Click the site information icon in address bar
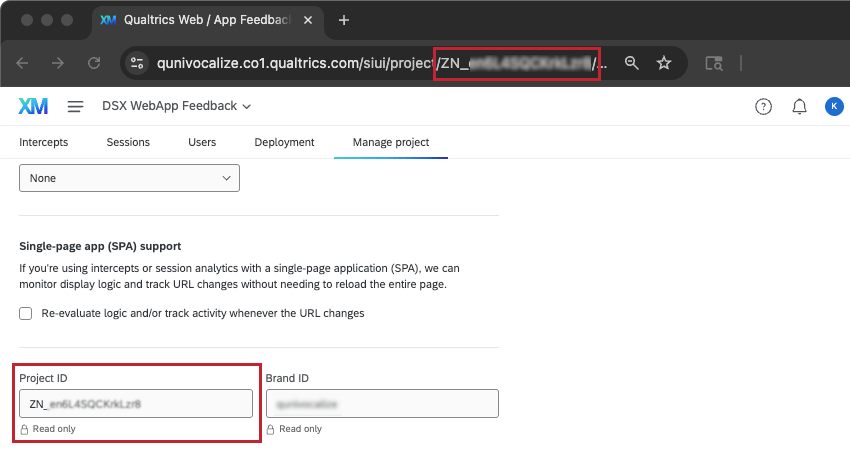 click(138, 63)
